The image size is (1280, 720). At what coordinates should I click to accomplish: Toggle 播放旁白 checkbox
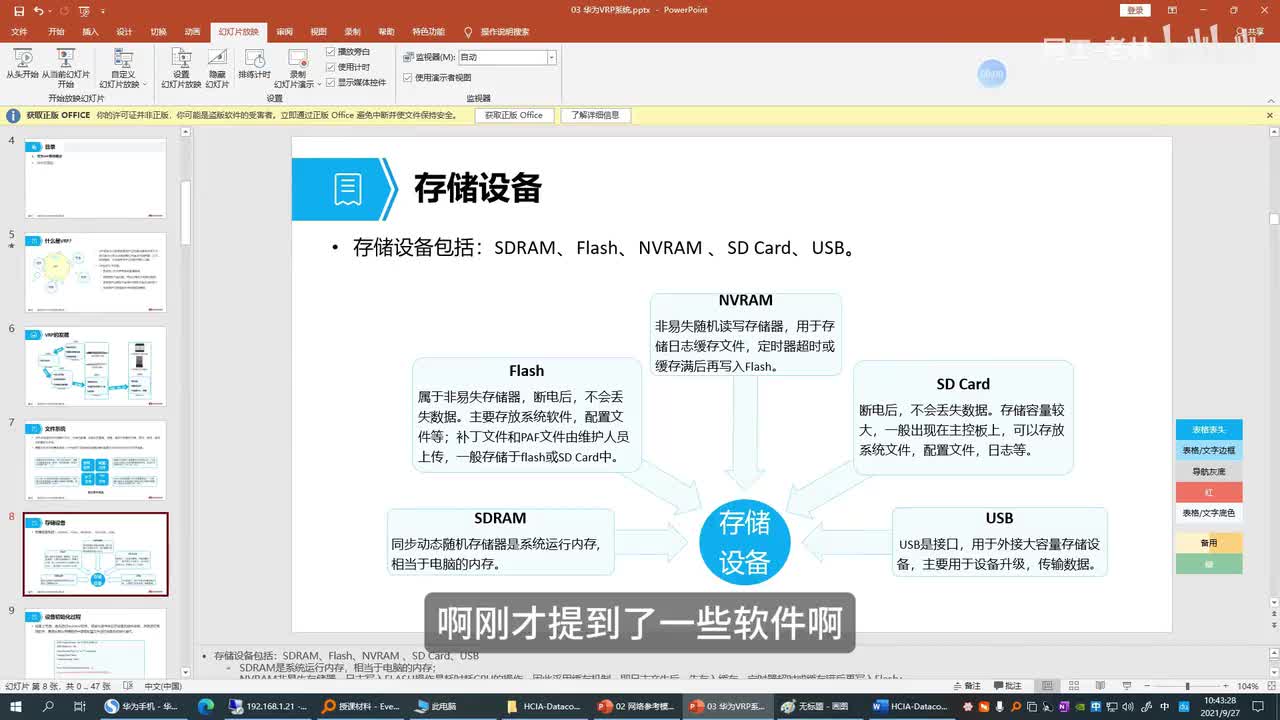[x=331, y=52]
